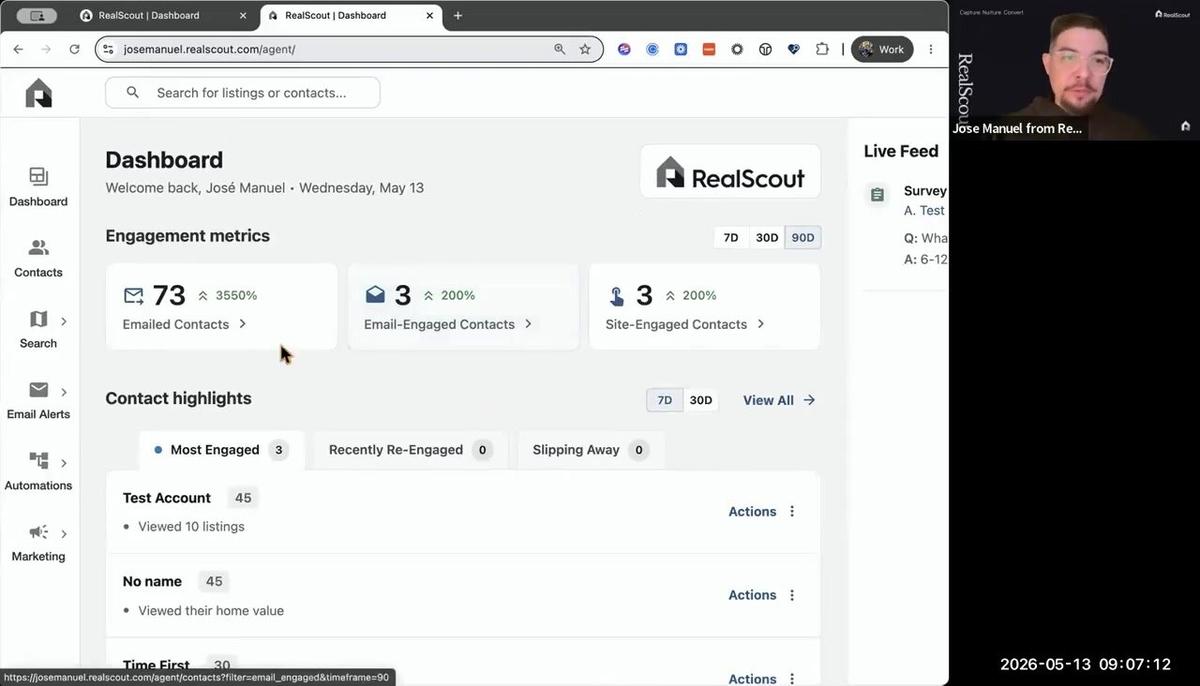Select 30D for Engagement metrics
Image resolution: width=1200 pixels, height=686 pixels.
coord(767,238)
